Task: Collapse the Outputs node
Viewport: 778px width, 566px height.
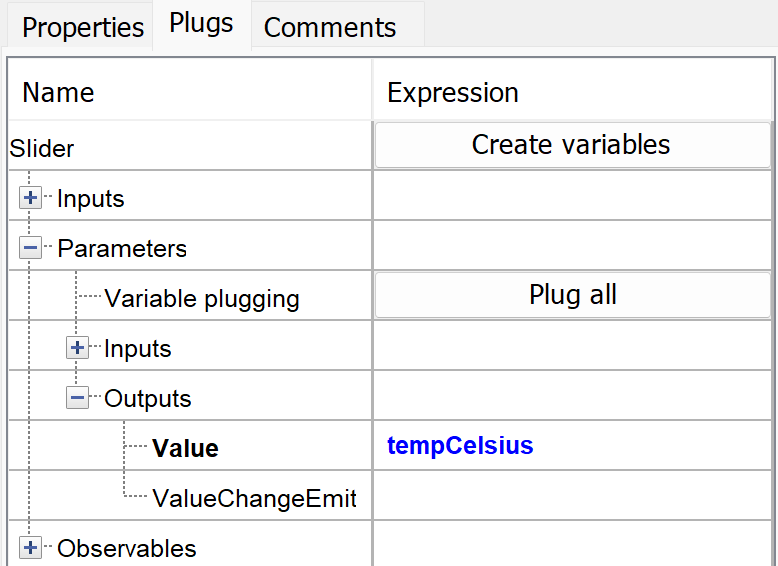Action: [78, 398]
